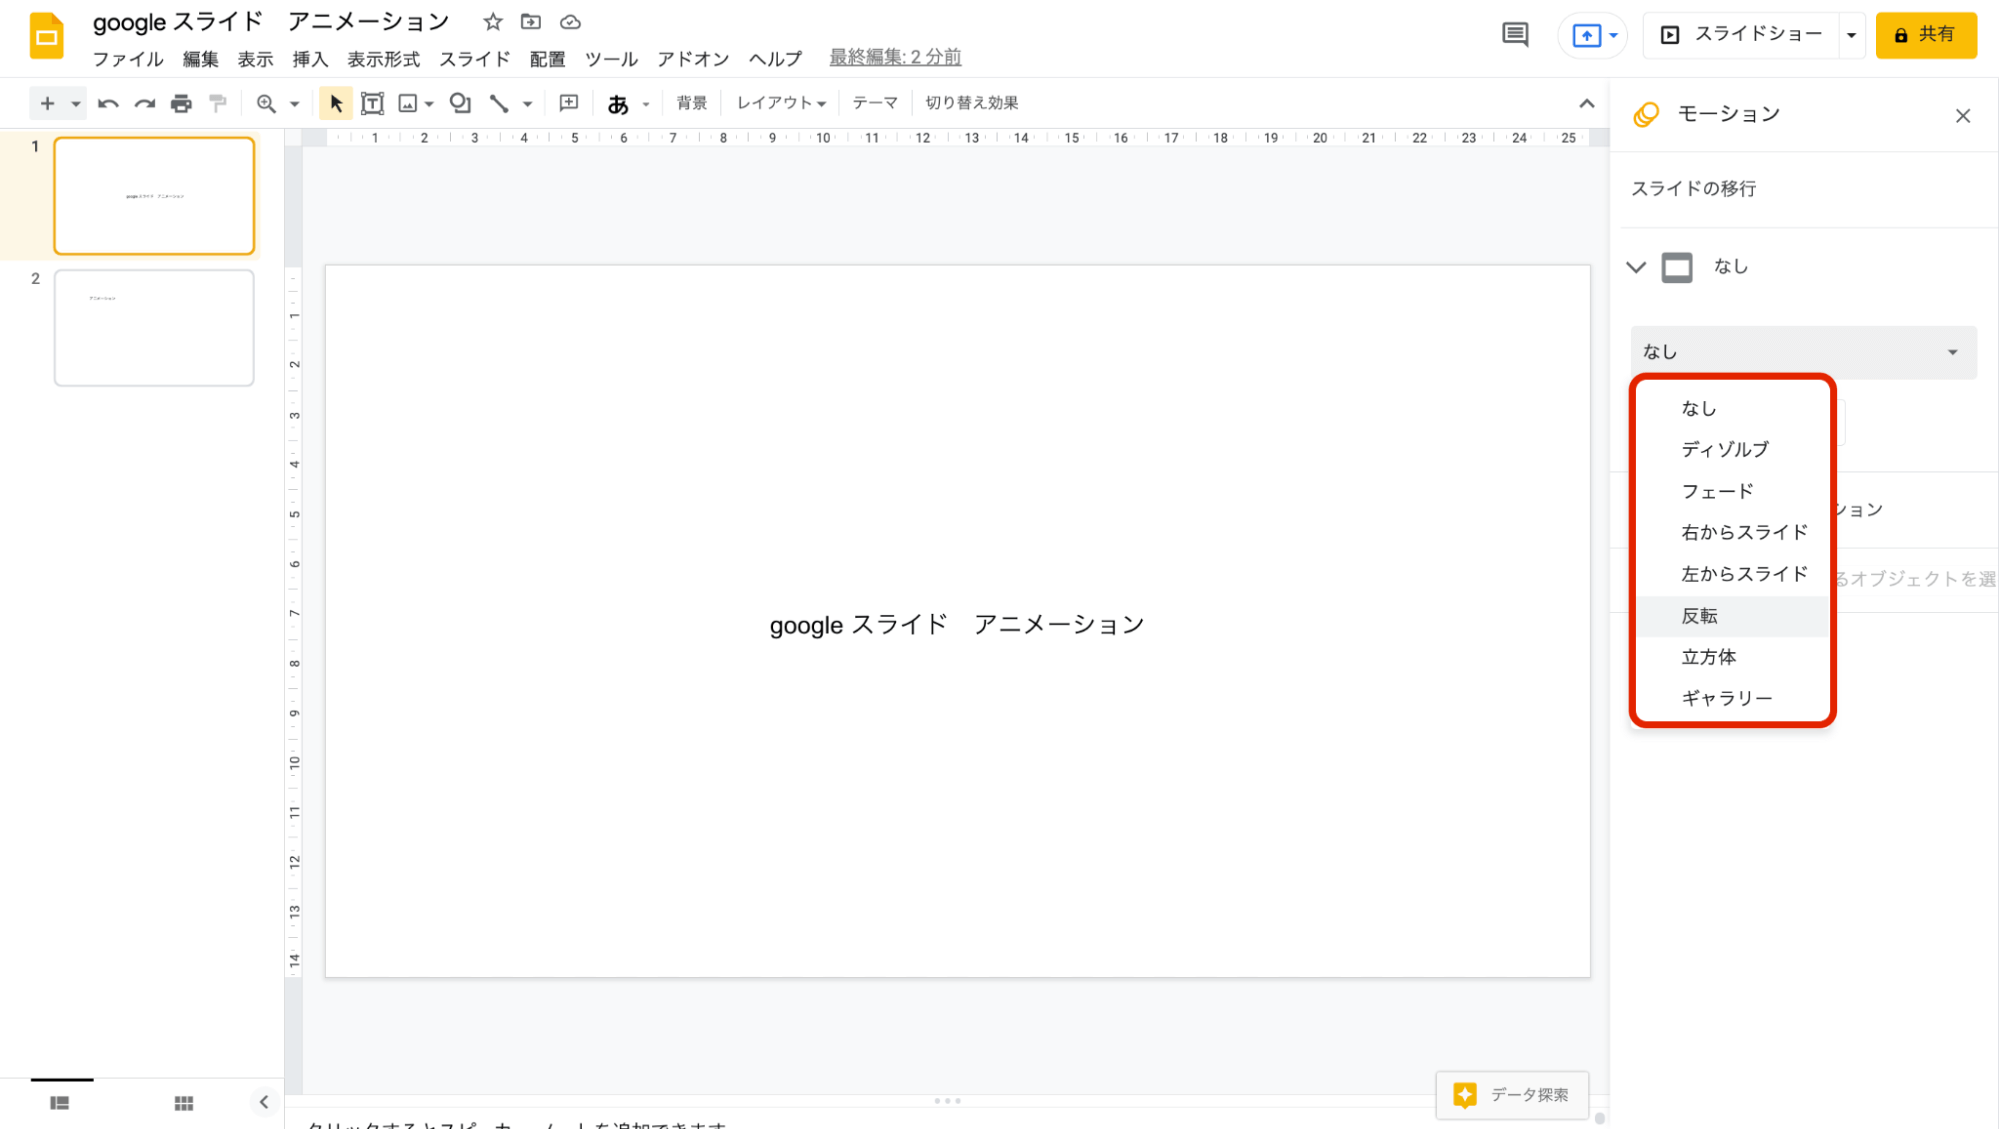1999x1130 pixels.
Task: Select 立方体 transition option
Action: coord(1732,657)
